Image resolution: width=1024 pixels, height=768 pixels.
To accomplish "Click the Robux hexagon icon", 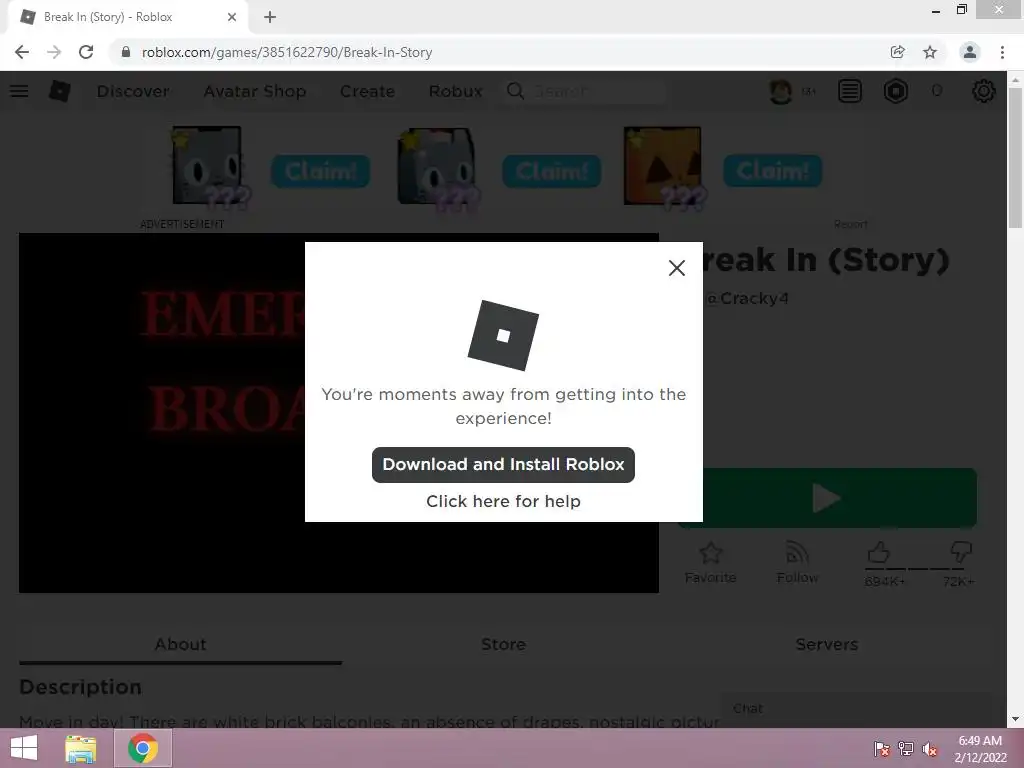I will point(895,91).
